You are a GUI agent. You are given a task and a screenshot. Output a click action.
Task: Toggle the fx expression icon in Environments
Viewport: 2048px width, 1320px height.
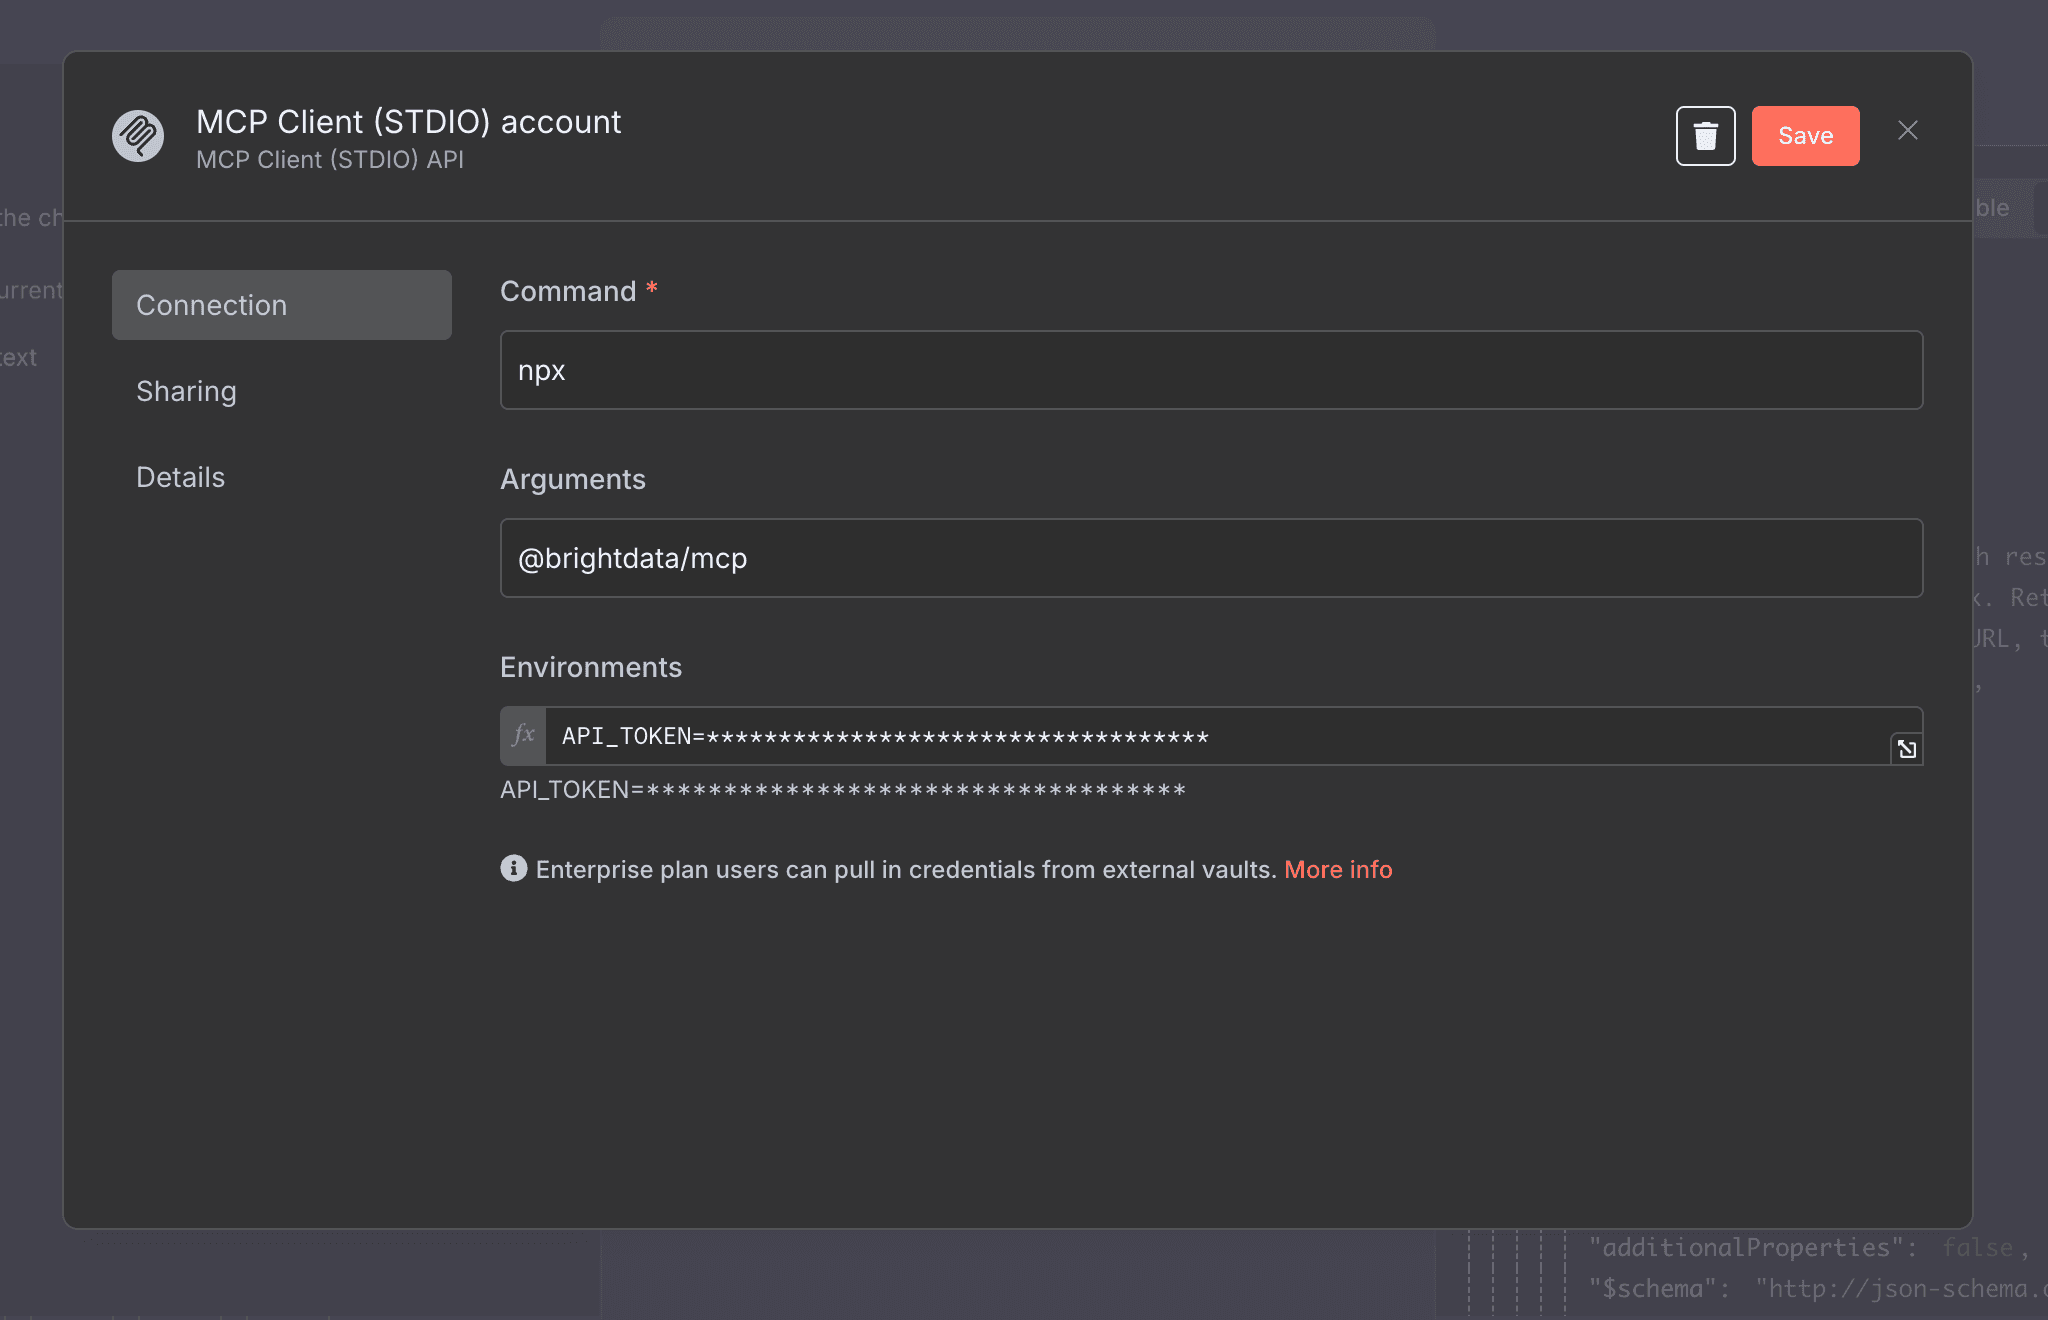(x=523, y=736)
